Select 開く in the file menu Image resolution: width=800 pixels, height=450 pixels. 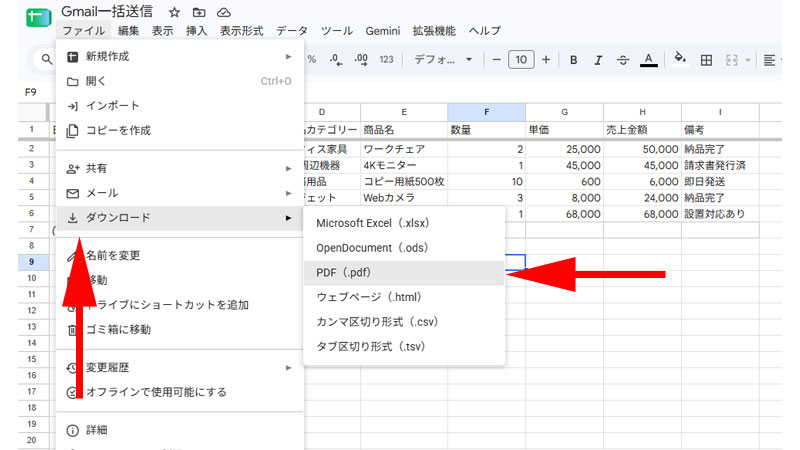pyautogui.click(x=180, y=81)
